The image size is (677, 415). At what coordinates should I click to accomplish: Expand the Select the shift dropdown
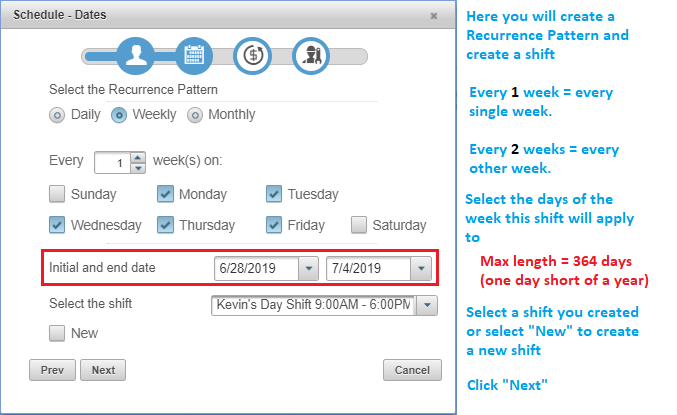pos(427,305)
